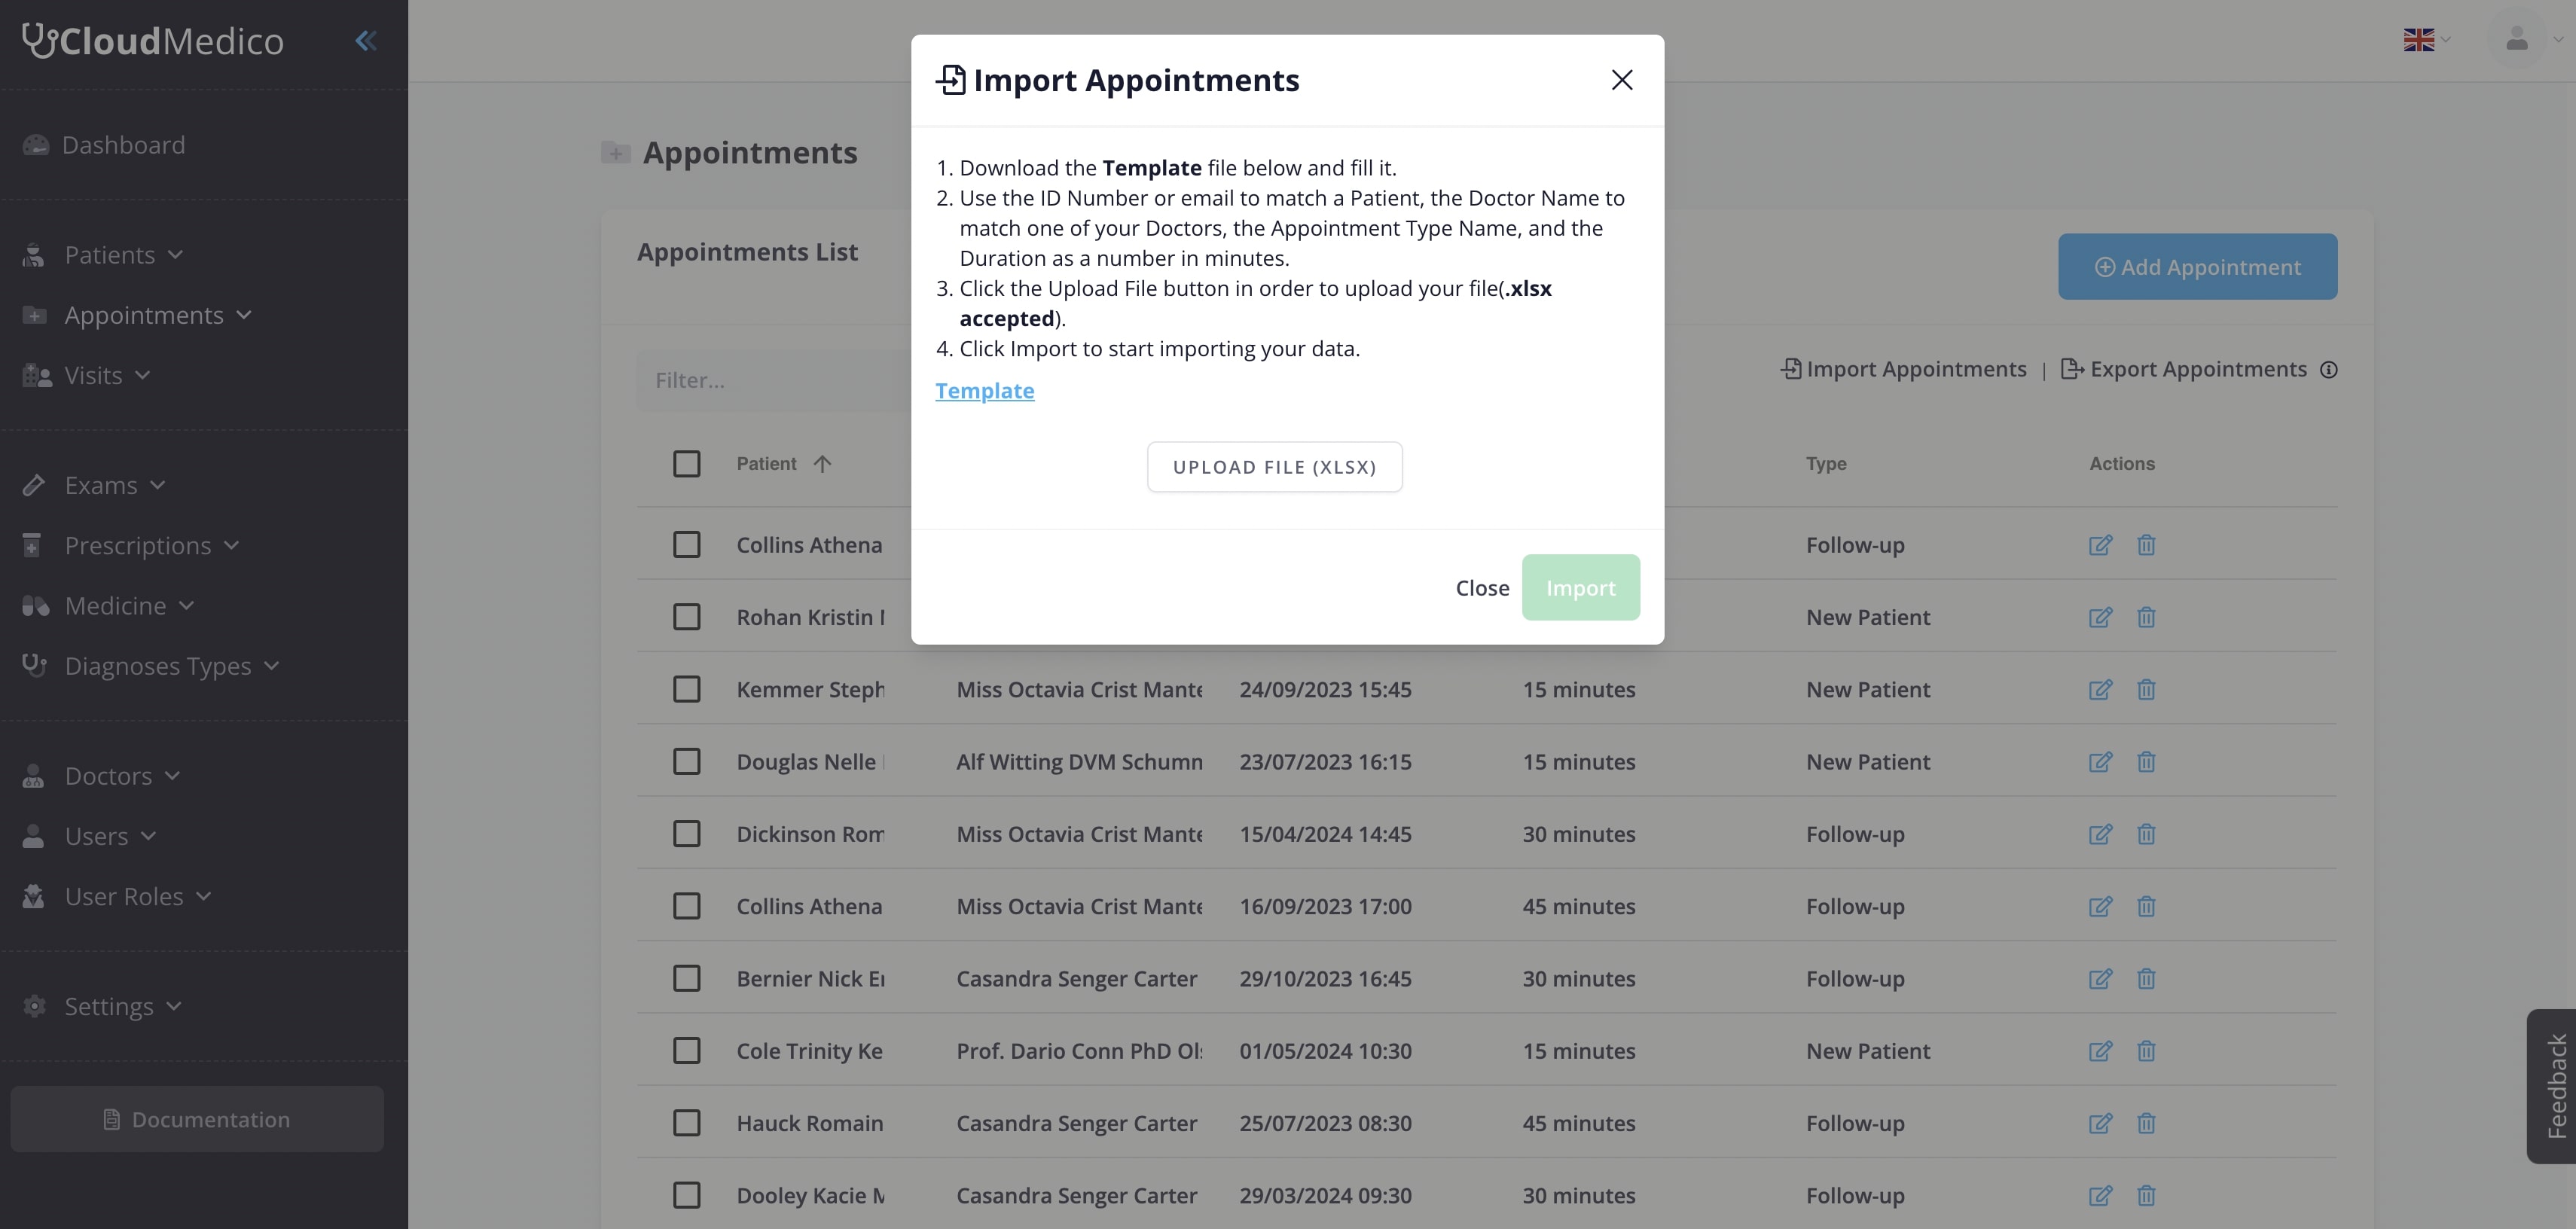The image size is (2576, 1229).
Task: Click the Export Appointments info icon
Action: [x=2329, y=370]
